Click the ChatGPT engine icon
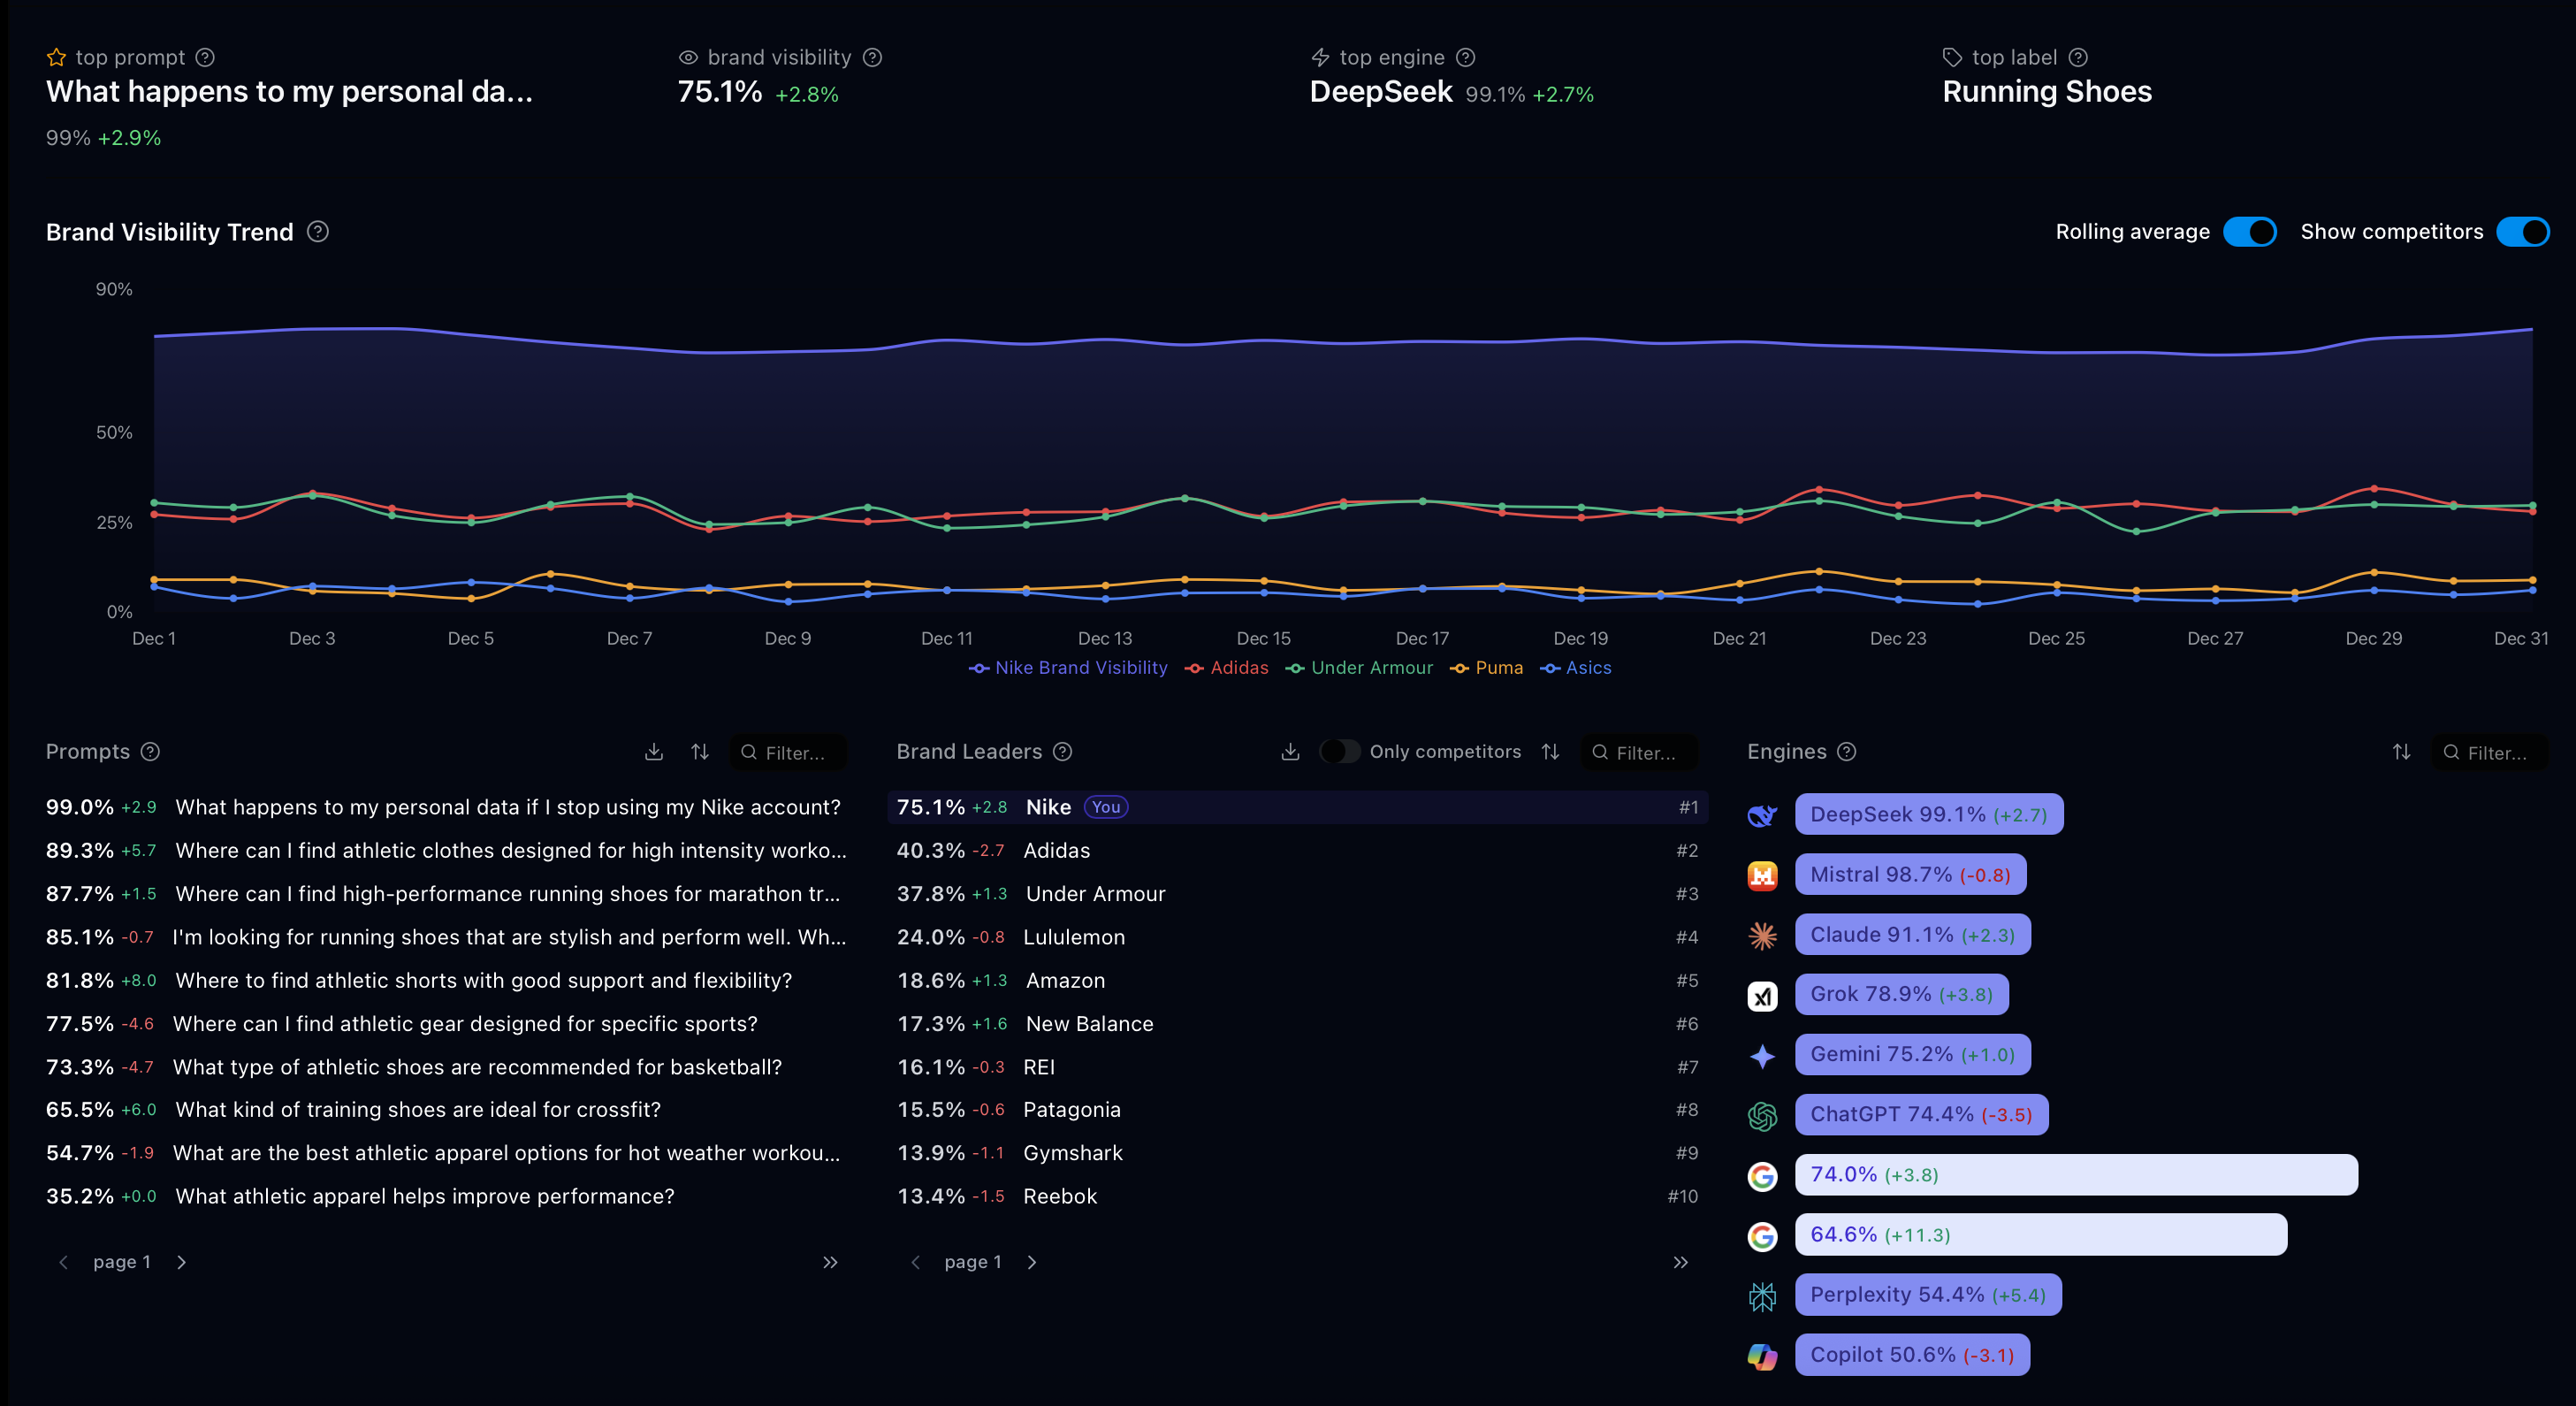This screenshot has width=2576, height=1406. click(1762, 1115)
